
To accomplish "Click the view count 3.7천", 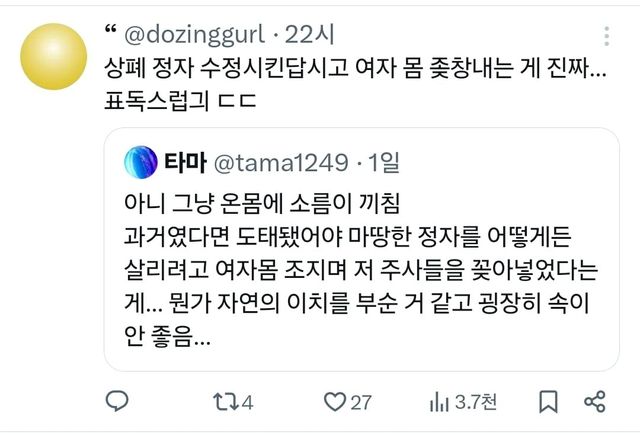I will pyautogui.click(x=476, y=402).
